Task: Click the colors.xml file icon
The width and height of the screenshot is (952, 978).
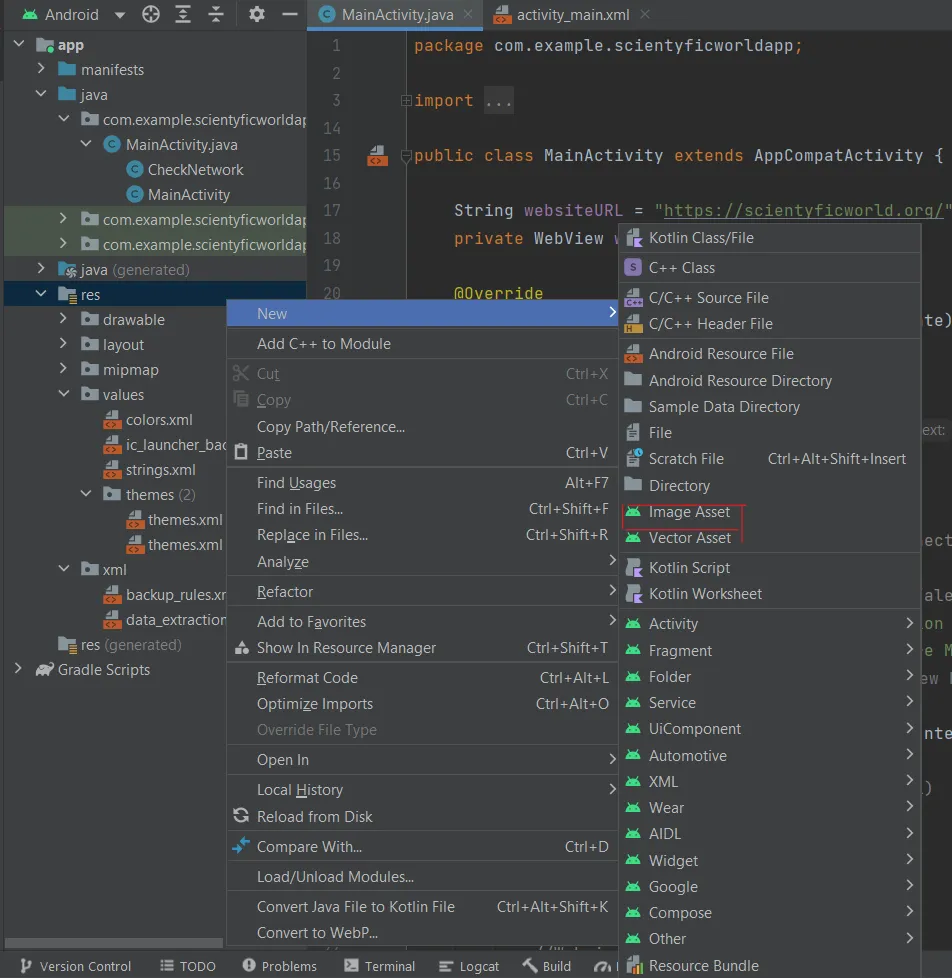Action: tap(112, 419)
